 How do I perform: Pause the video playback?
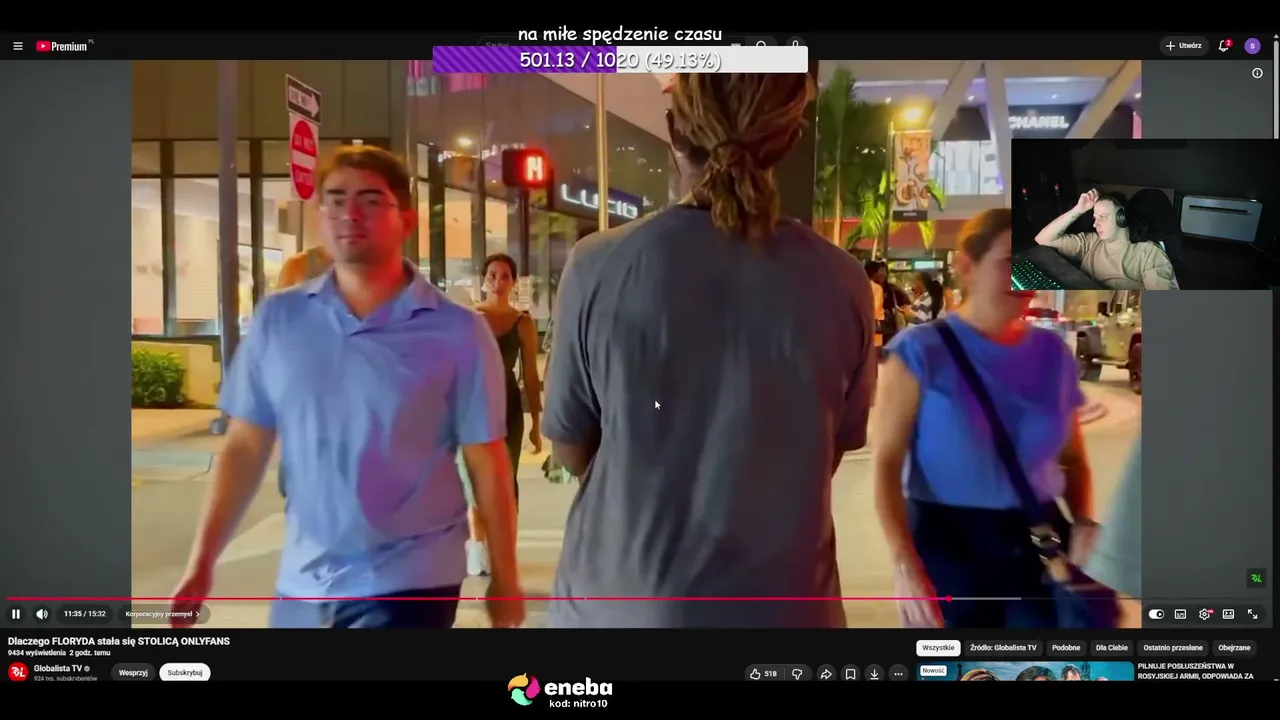point(16,614)
